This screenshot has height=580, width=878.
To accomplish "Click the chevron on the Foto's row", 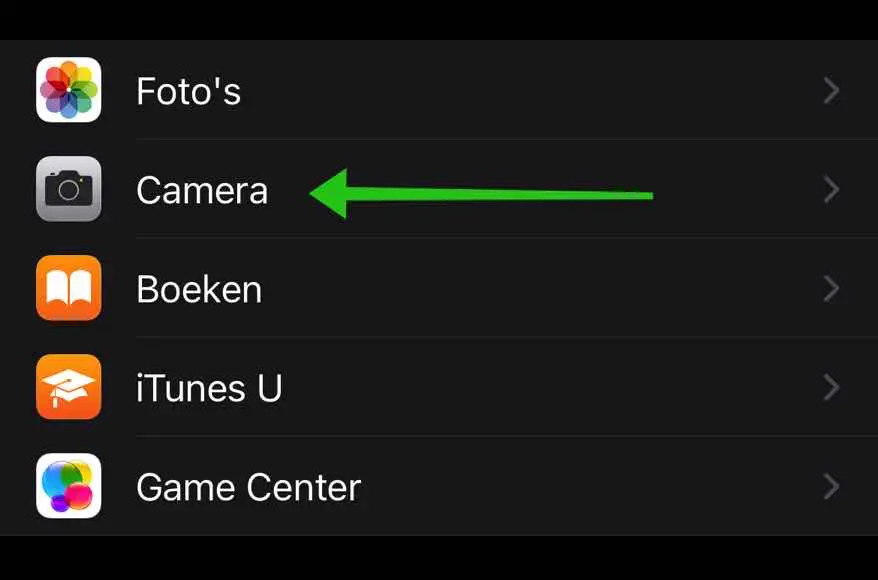I will pyautogui.click(x=832, y=91).
